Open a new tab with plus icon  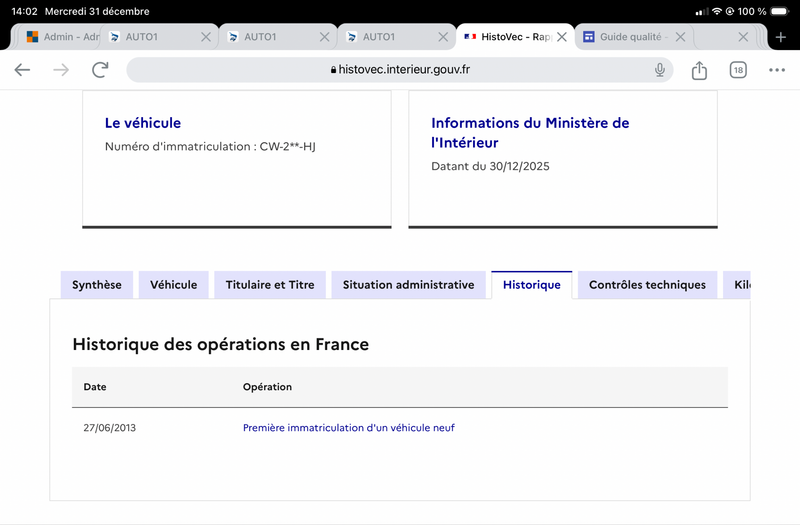pos(781,37)
